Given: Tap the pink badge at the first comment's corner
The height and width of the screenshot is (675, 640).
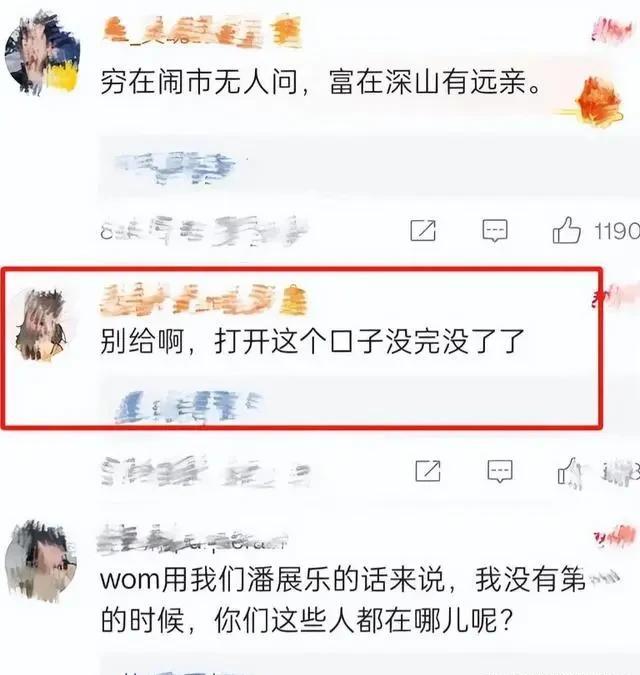Looking at the screenshot, I should 612,30.
